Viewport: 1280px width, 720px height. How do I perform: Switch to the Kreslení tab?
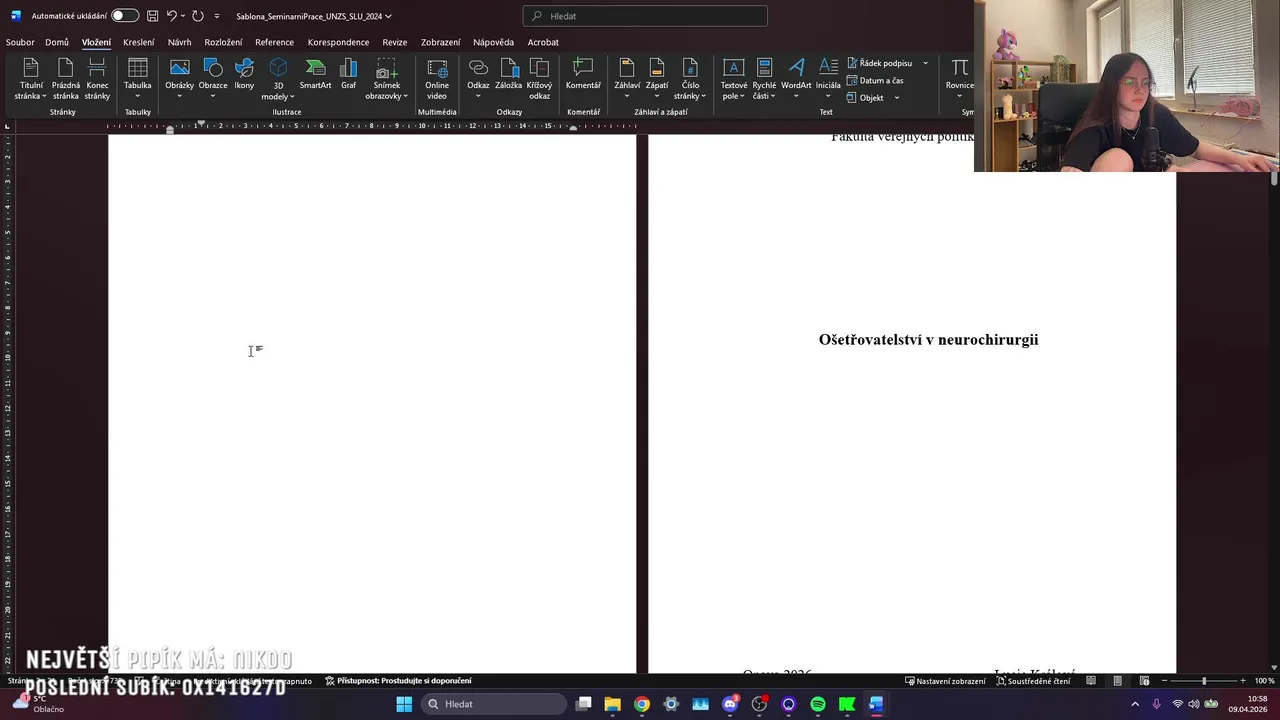pyautogui.click(x=139, y=42)
